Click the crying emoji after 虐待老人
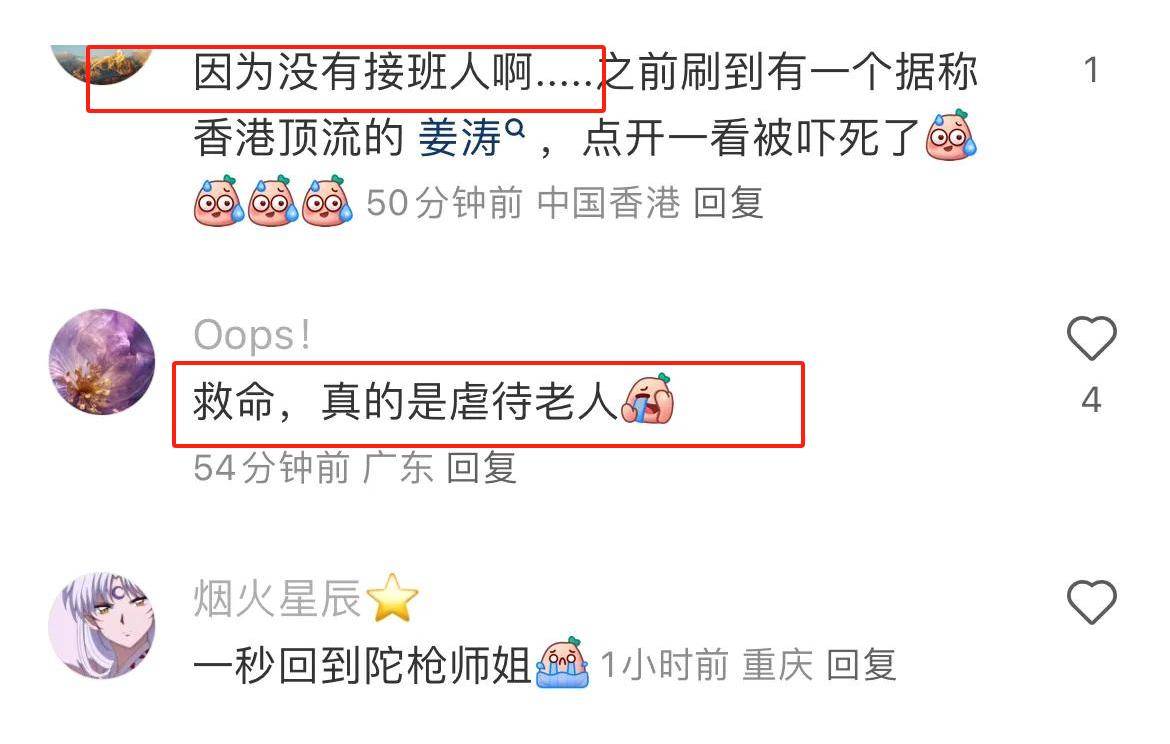This screenshot has width=1170, height=744. pyautogui.click(x=648, y=400)
